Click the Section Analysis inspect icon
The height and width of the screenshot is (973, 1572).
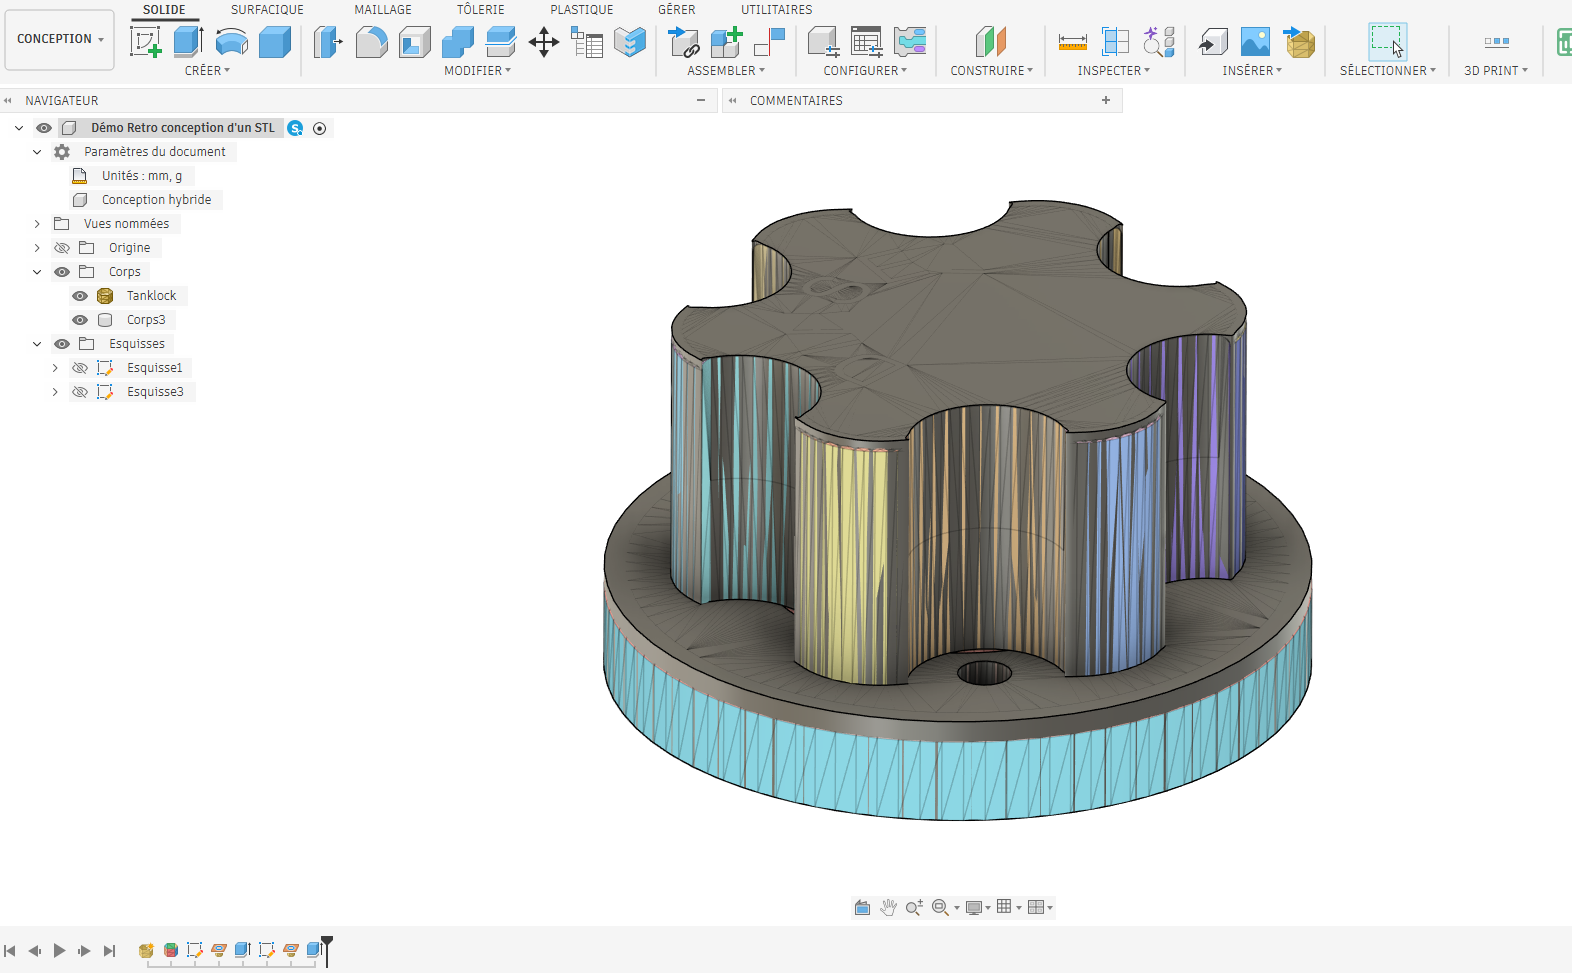(x=1115, y=42)
